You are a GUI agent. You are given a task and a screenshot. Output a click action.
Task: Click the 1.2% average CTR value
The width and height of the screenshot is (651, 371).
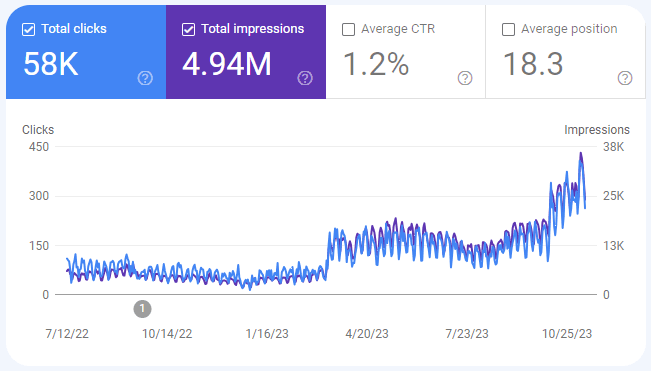click(x=376, y=64)
